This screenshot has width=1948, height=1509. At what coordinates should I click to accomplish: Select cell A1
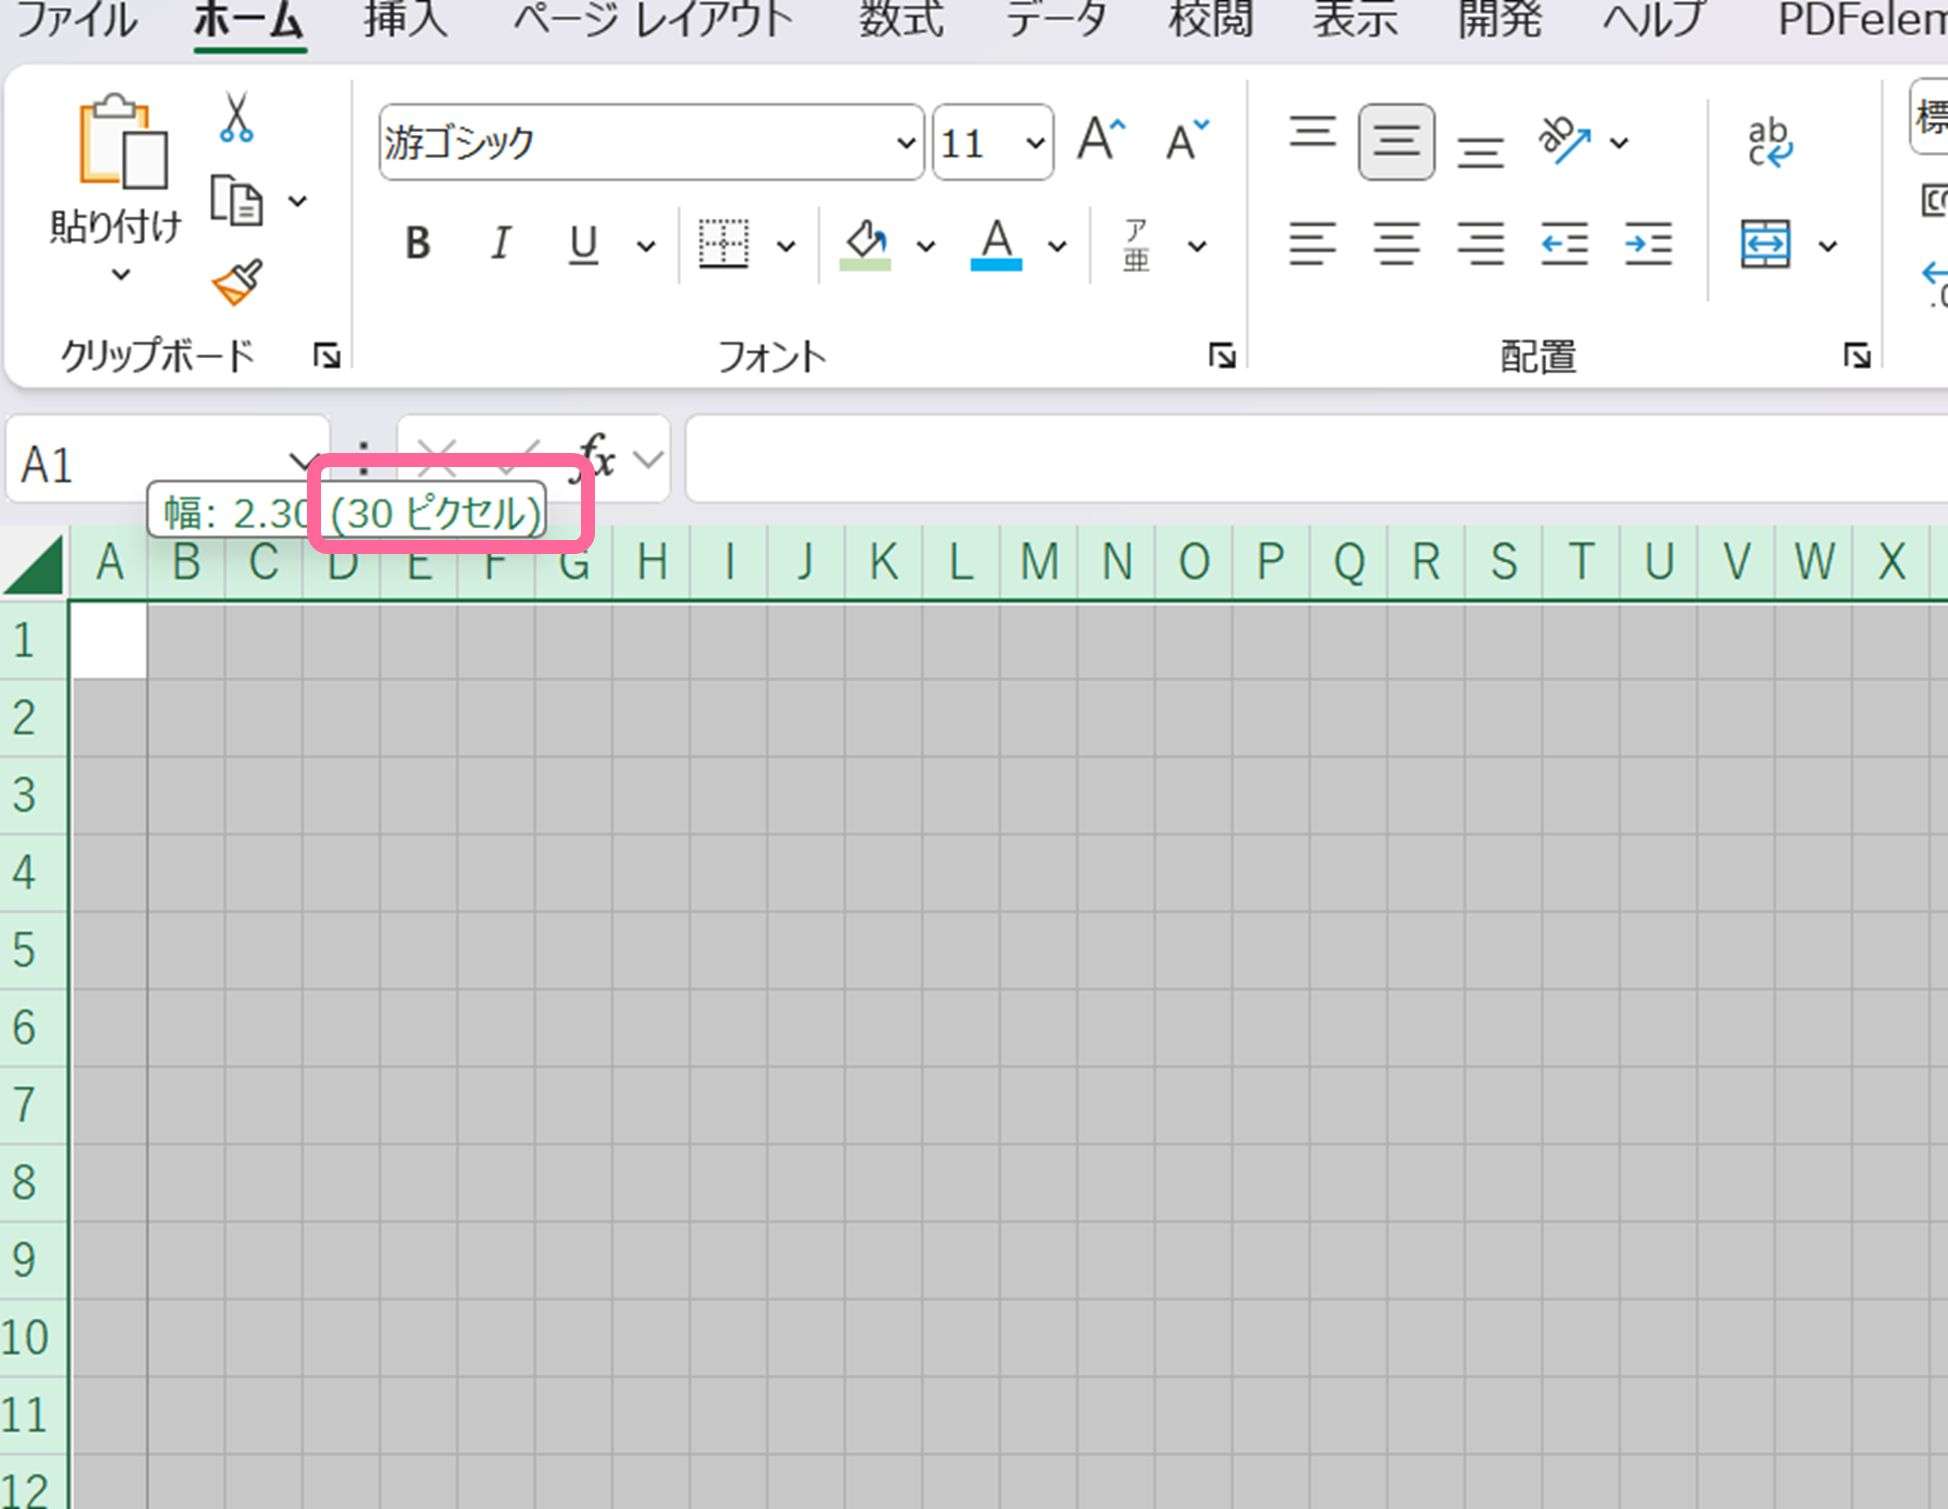point(109,641)
